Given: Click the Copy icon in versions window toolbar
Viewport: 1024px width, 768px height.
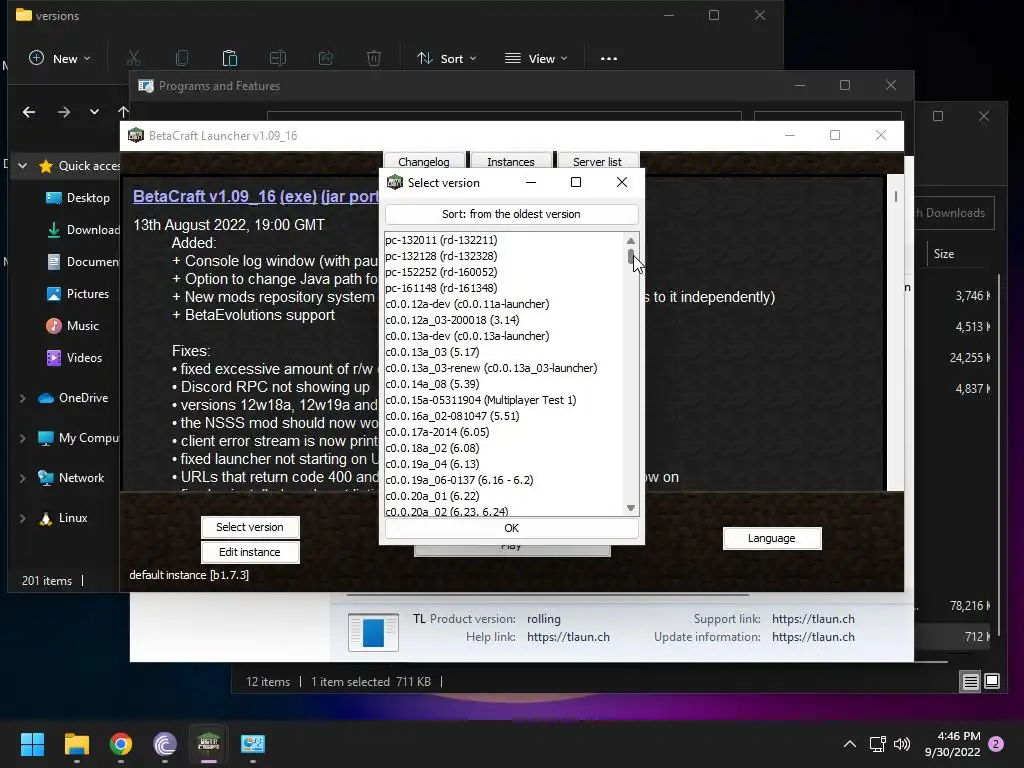Looking at the screenshot, I should (182, 58).
